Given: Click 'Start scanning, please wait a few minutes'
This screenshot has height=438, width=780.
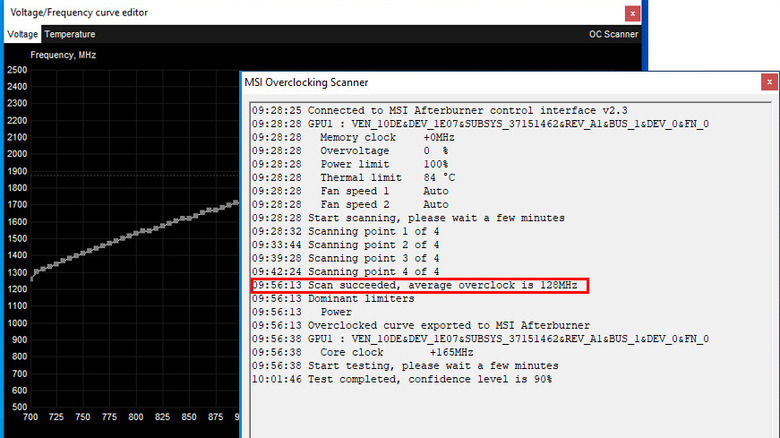Looking at the screenshot, I should (408, 218).
